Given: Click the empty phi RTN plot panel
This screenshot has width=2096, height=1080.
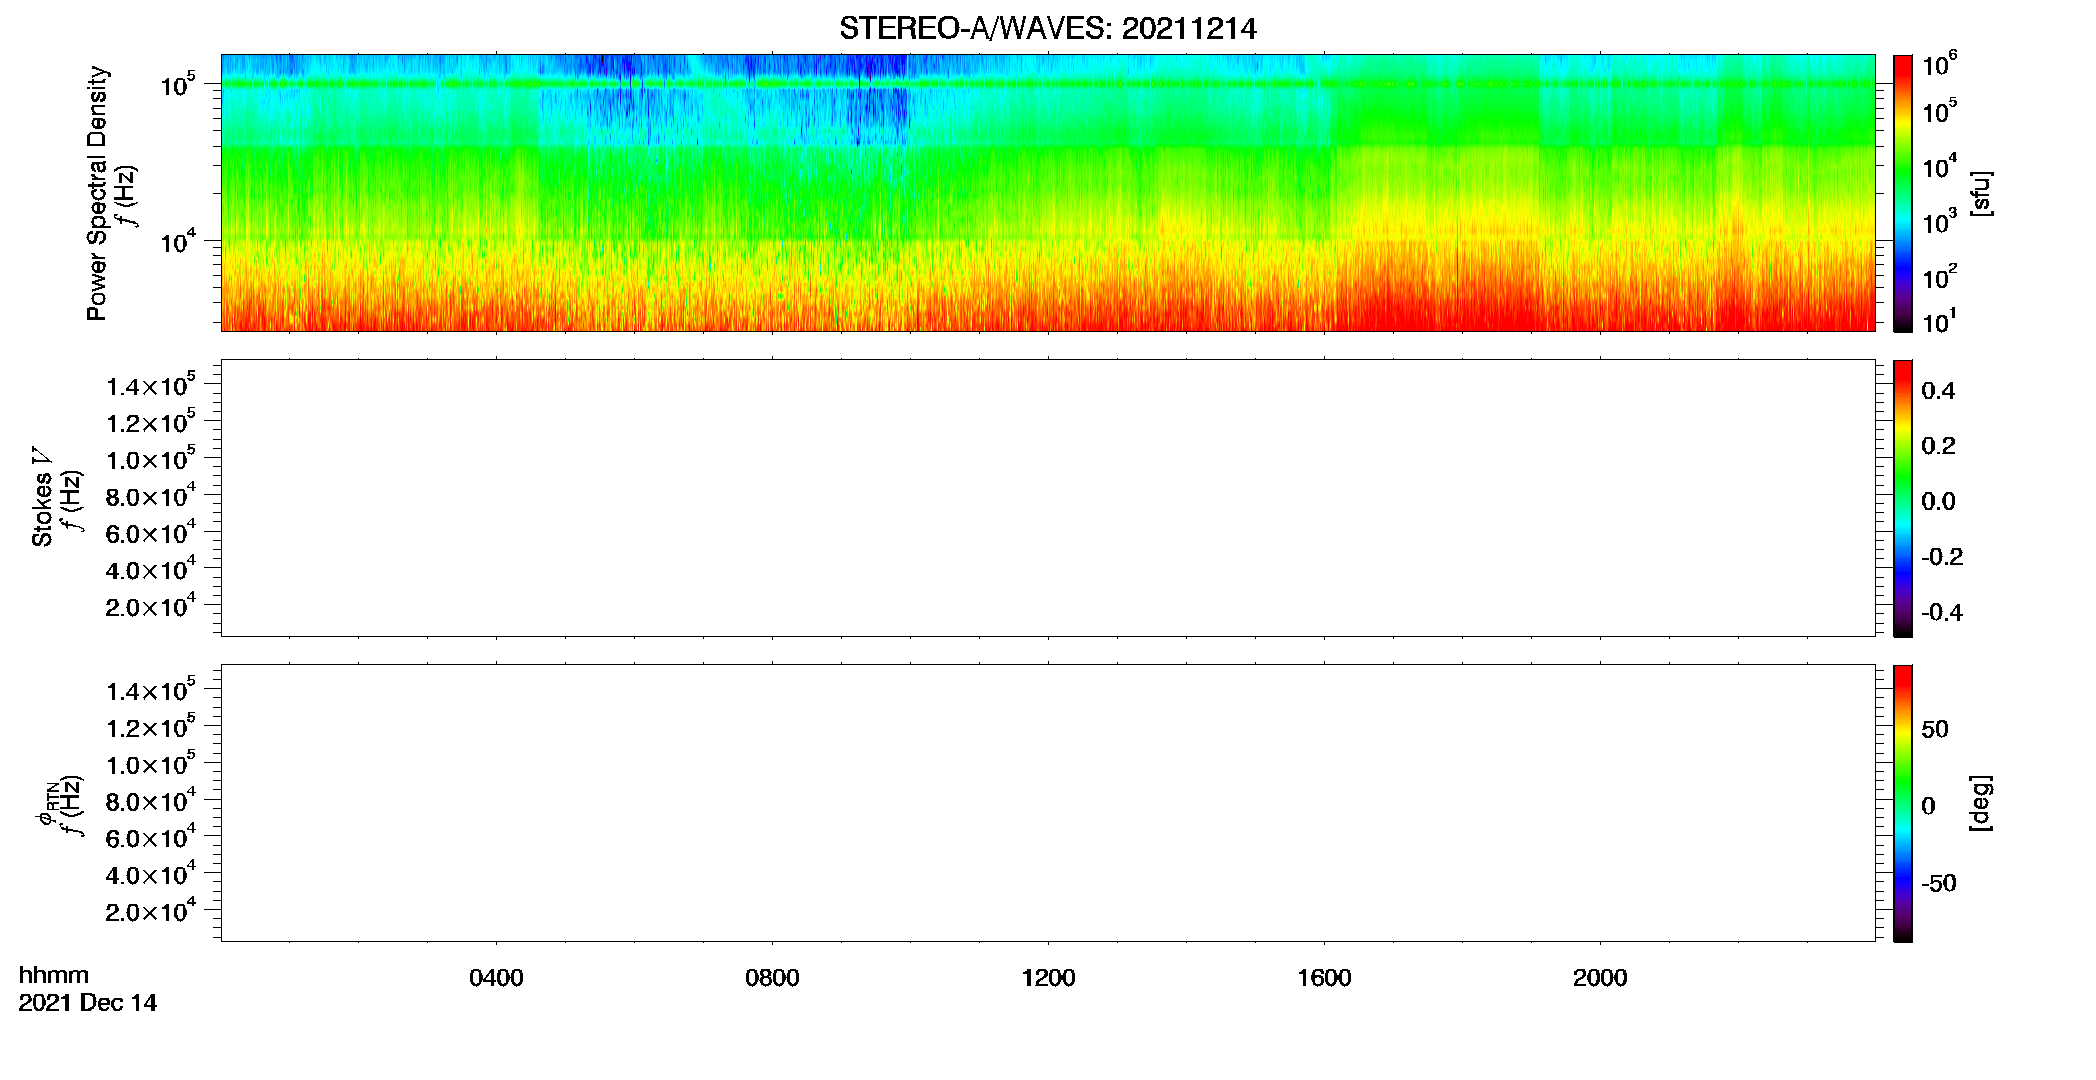Looking at the screenshot, I should pyautogui.click(x=1048, y=803).
